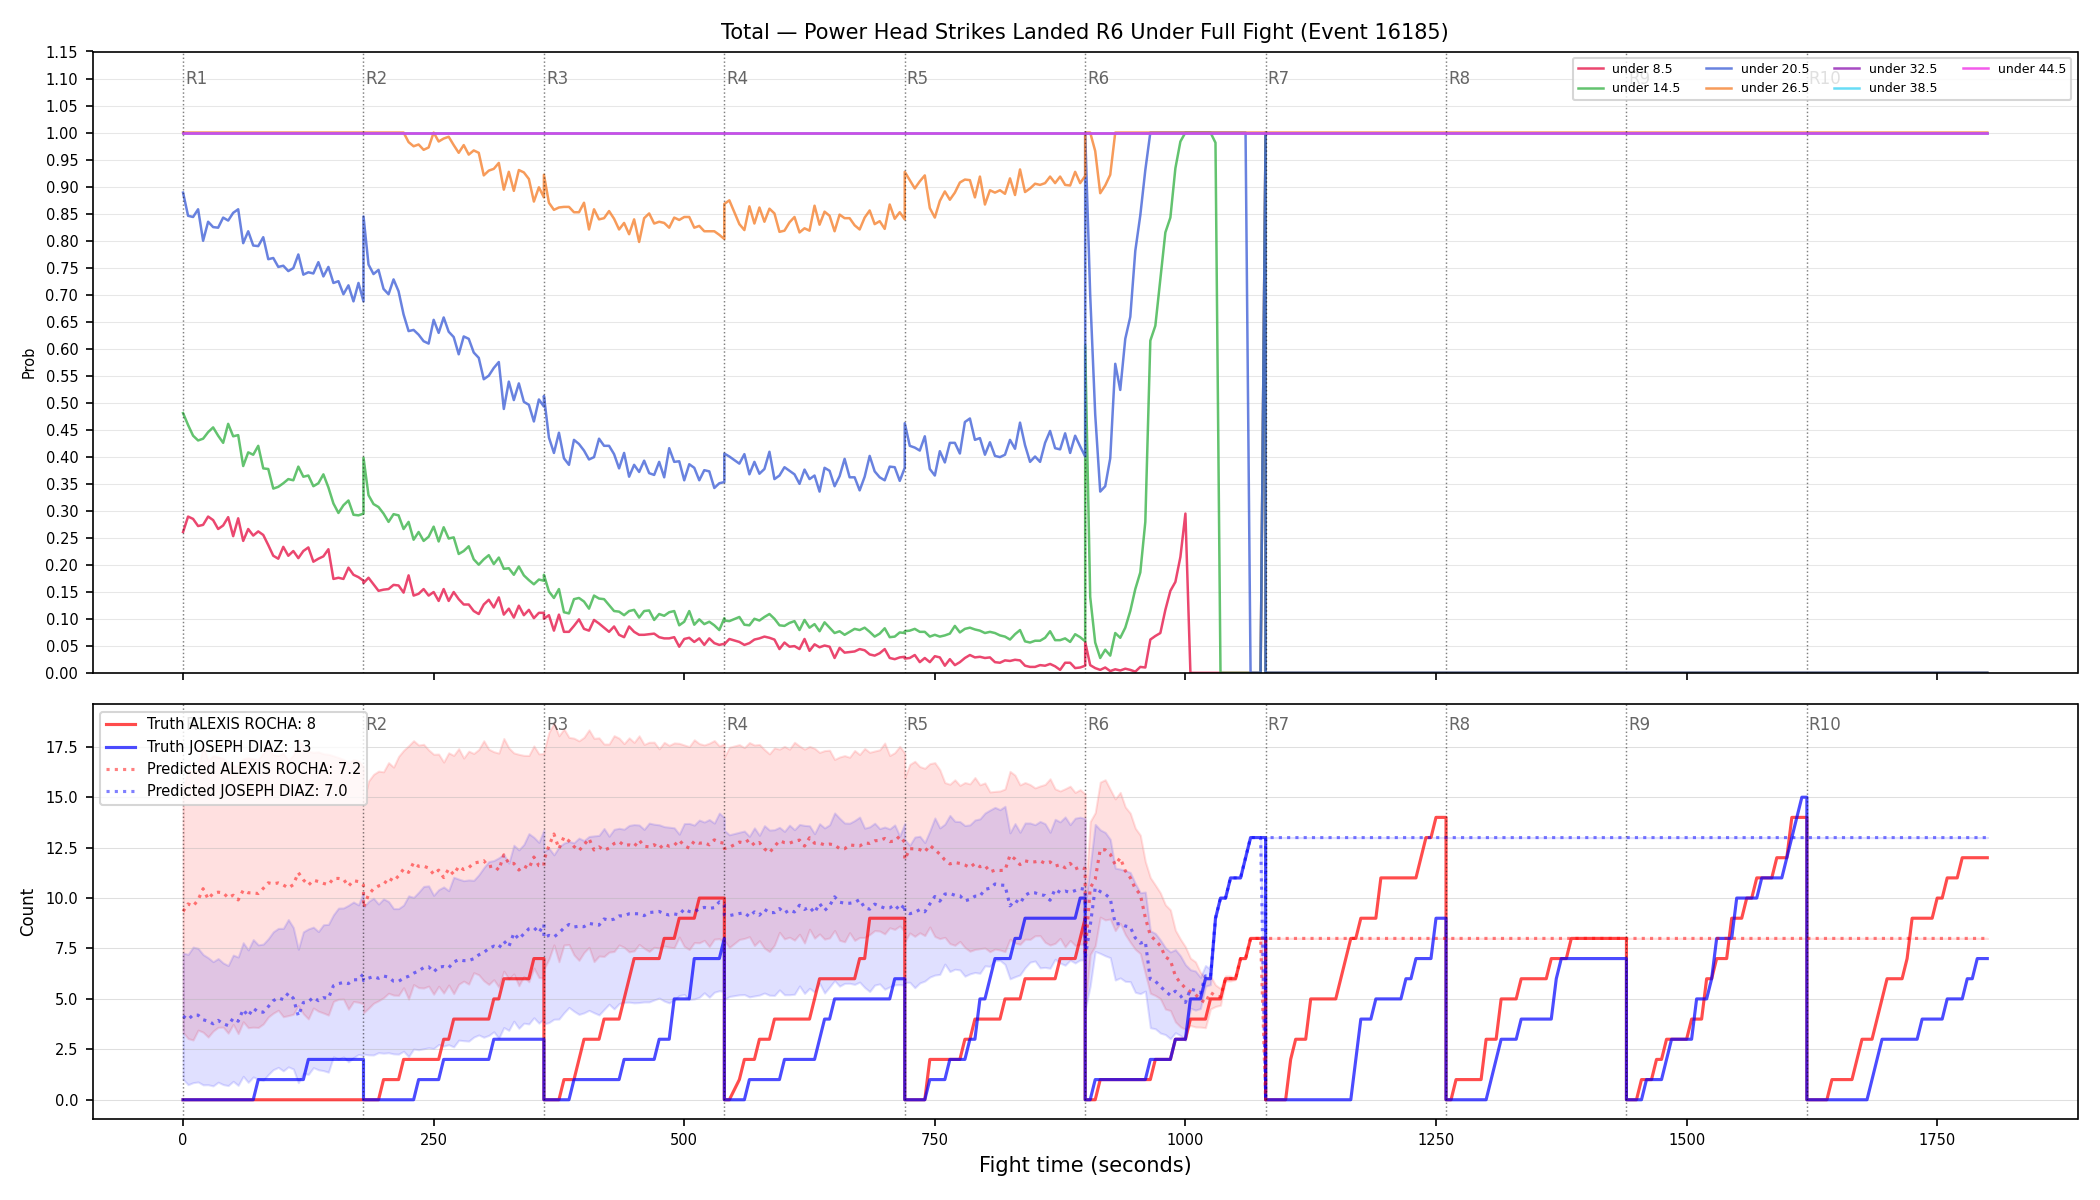This screenshot has height=1200, width=2100.
Task: Click the 'Prob' y-axis label
Action: [x=29, y=363]
